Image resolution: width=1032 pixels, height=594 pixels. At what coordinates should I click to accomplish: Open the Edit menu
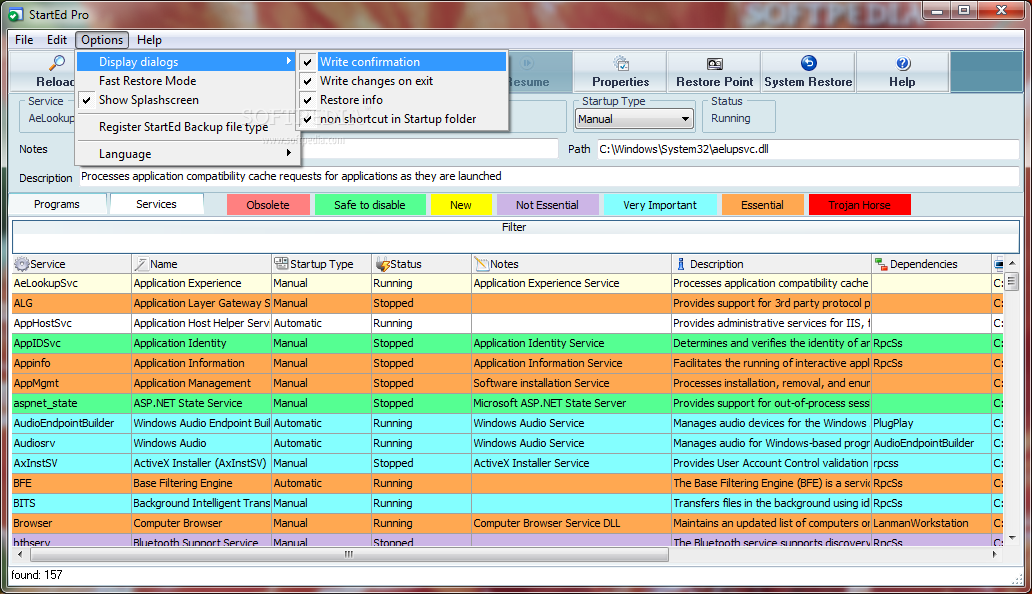[57, 40]
